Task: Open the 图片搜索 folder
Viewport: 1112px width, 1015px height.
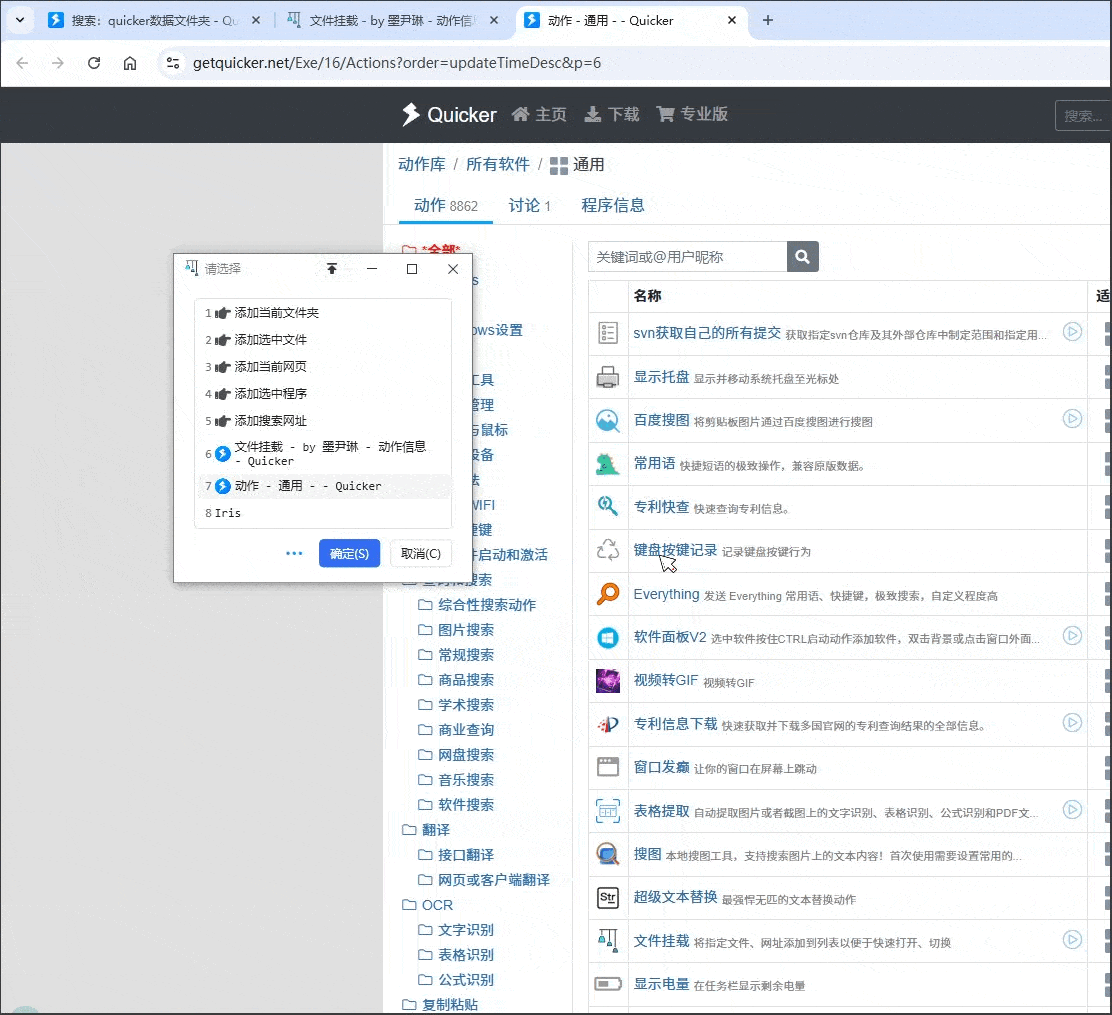Action: tap(456, 630)
